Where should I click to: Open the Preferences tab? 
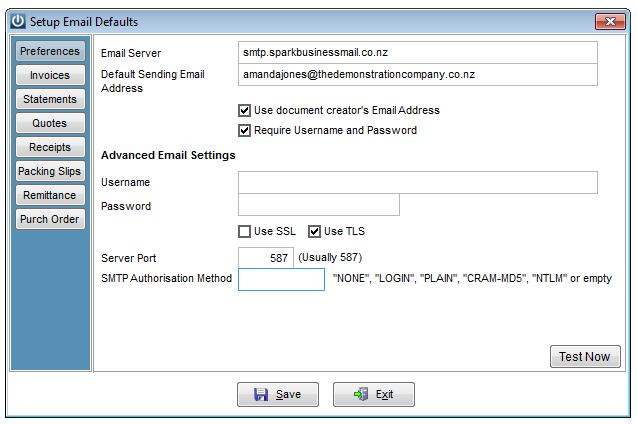tap(50, 51)
